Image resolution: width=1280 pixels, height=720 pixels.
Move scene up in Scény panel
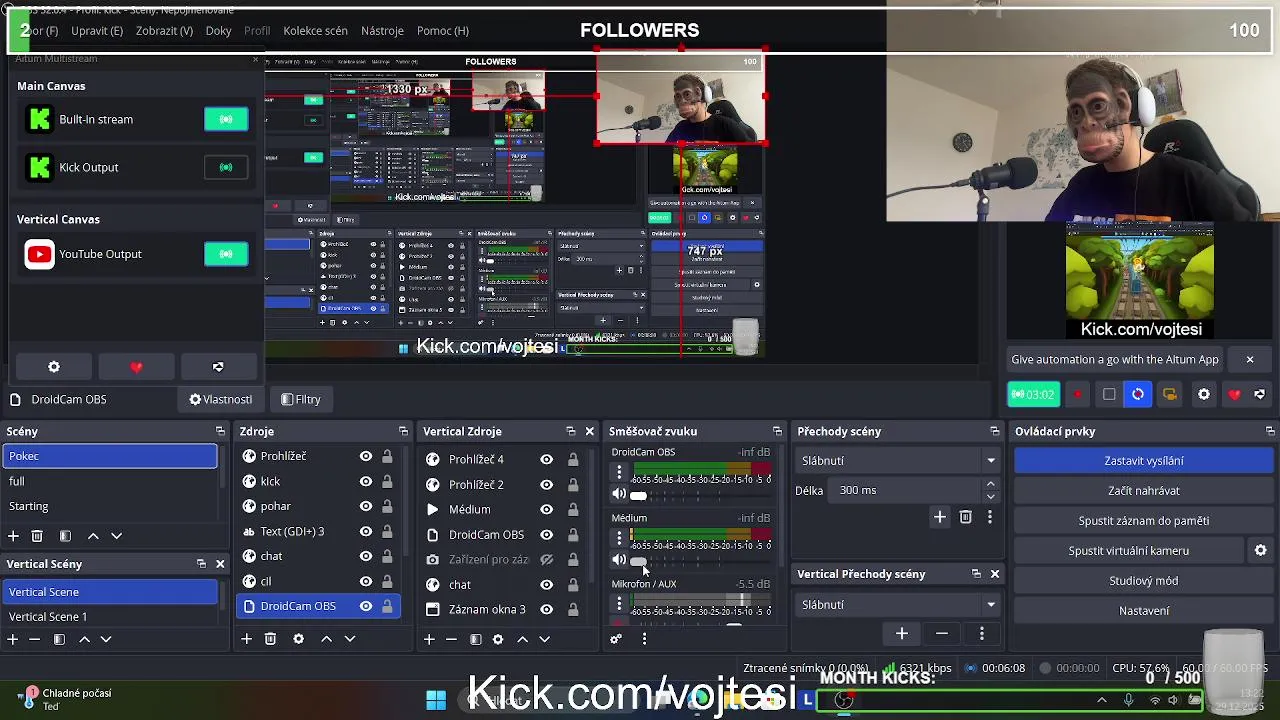[93, 536]
